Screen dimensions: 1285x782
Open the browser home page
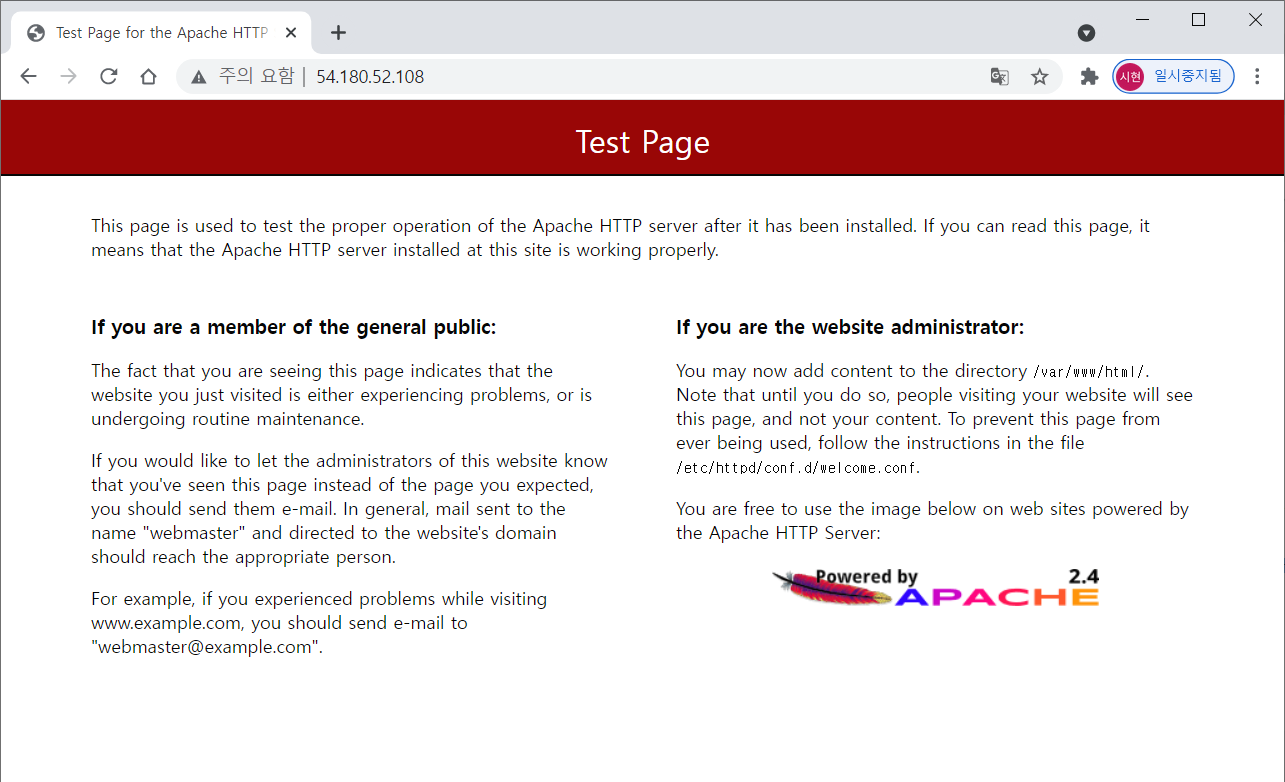148,77
